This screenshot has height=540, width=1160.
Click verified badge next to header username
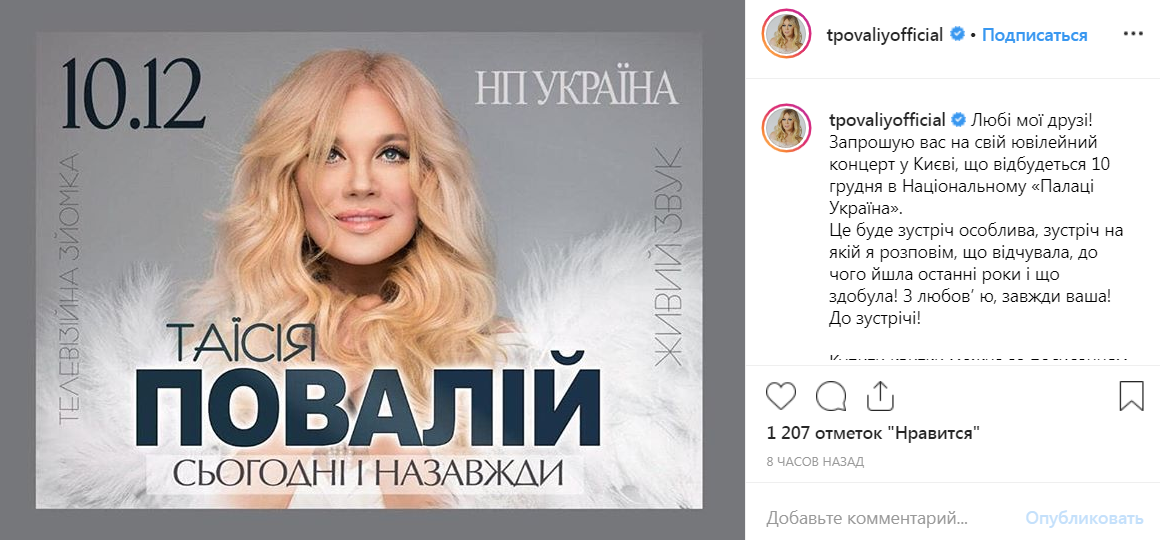(957, 34)
